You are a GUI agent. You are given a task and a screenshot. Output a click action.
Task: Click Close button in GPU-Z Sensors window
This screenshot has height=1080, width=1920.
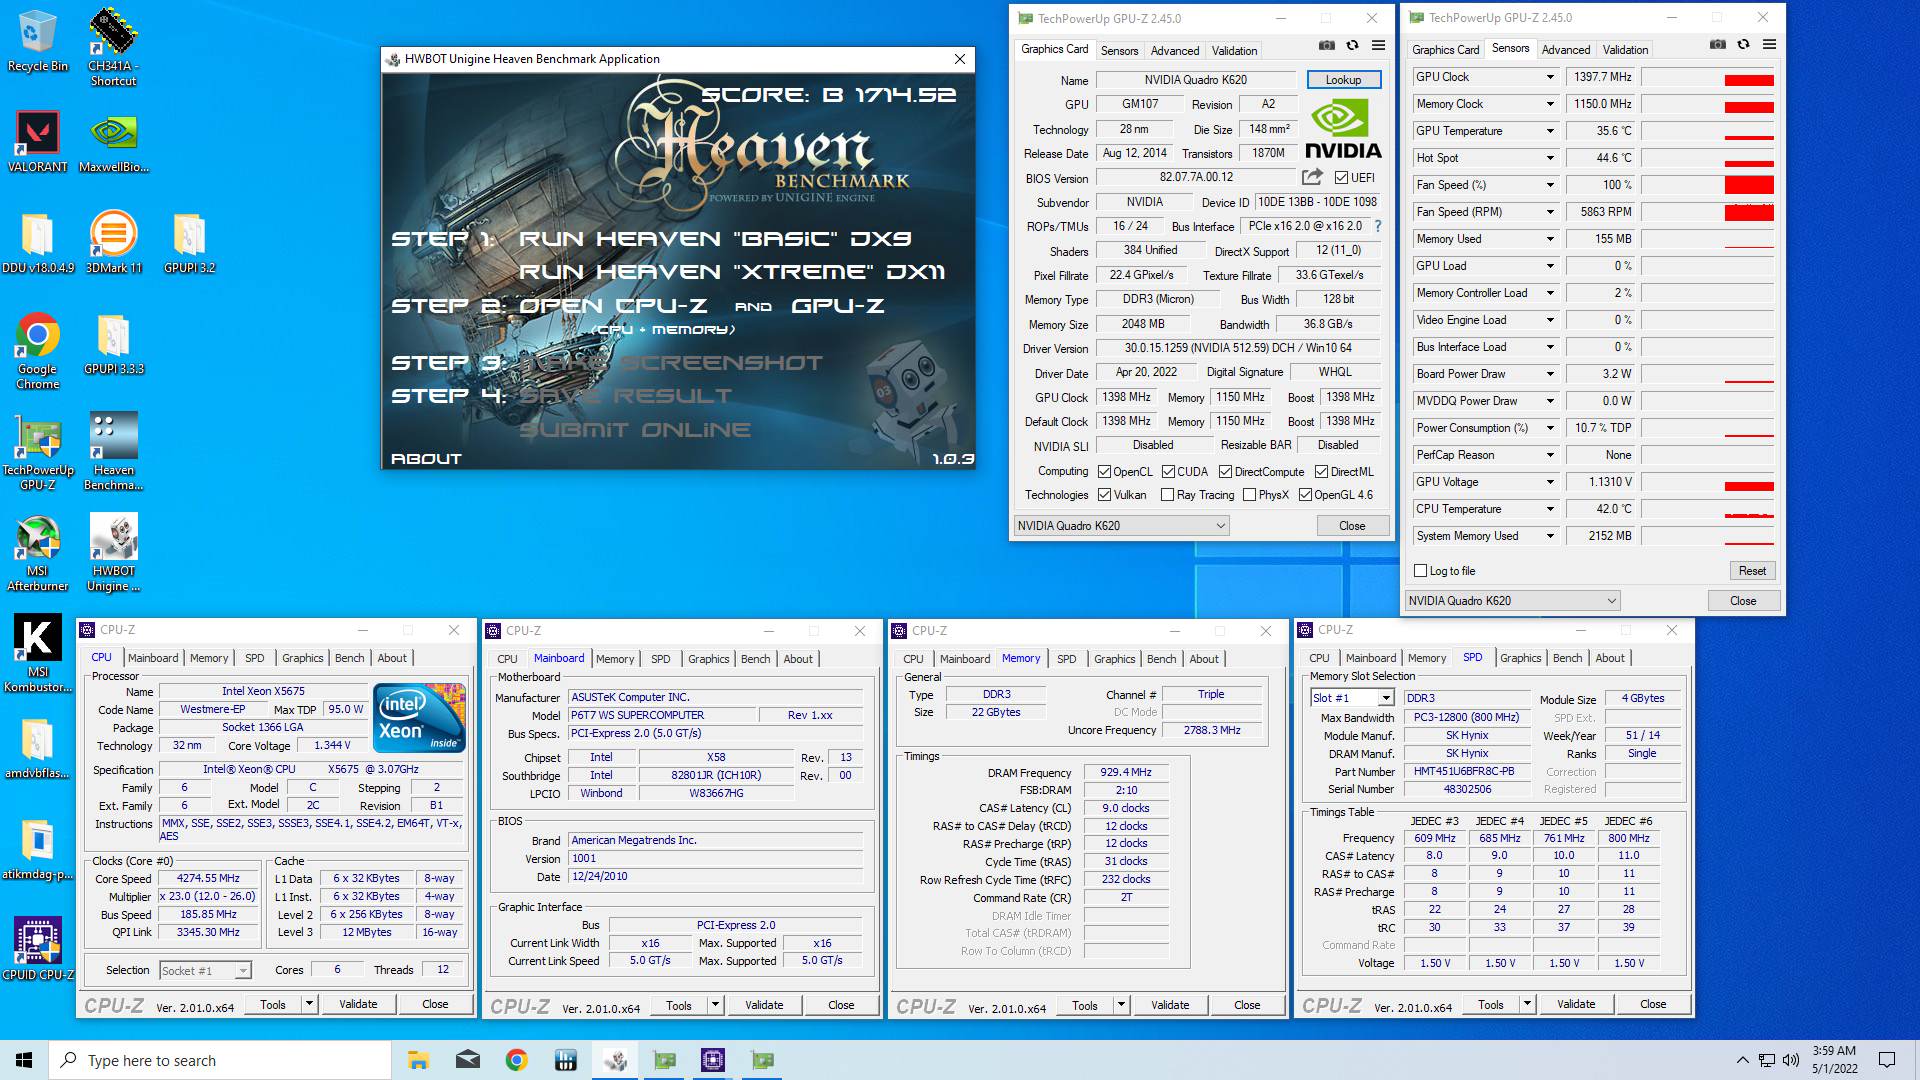point(1743,601)
